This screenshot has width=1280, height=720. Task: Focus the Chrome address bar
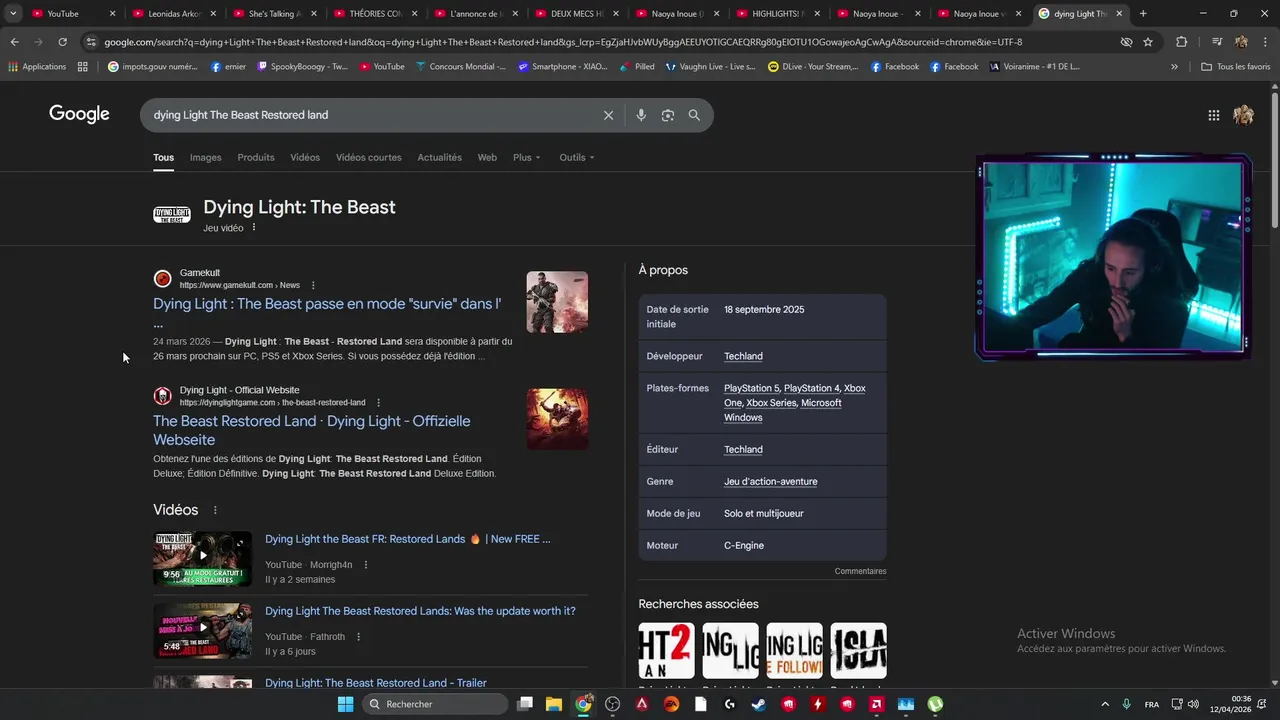(x=600, y=42)
